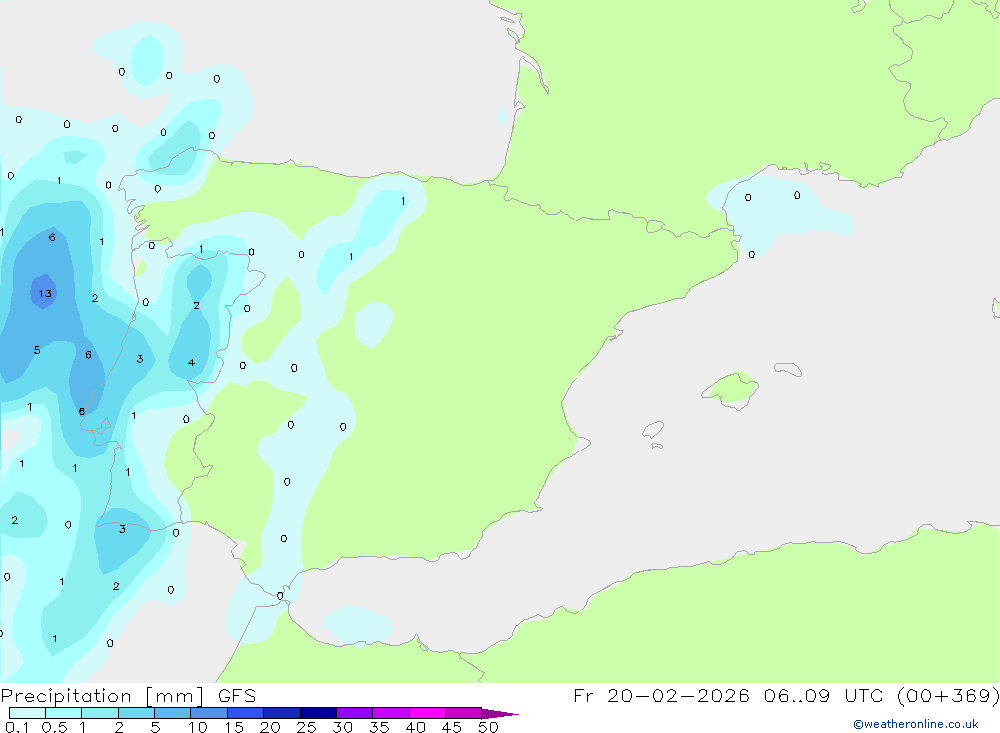Screen dimensions: 1000x733
Task: Click the legend label '25'
Action: click(306, 727)
